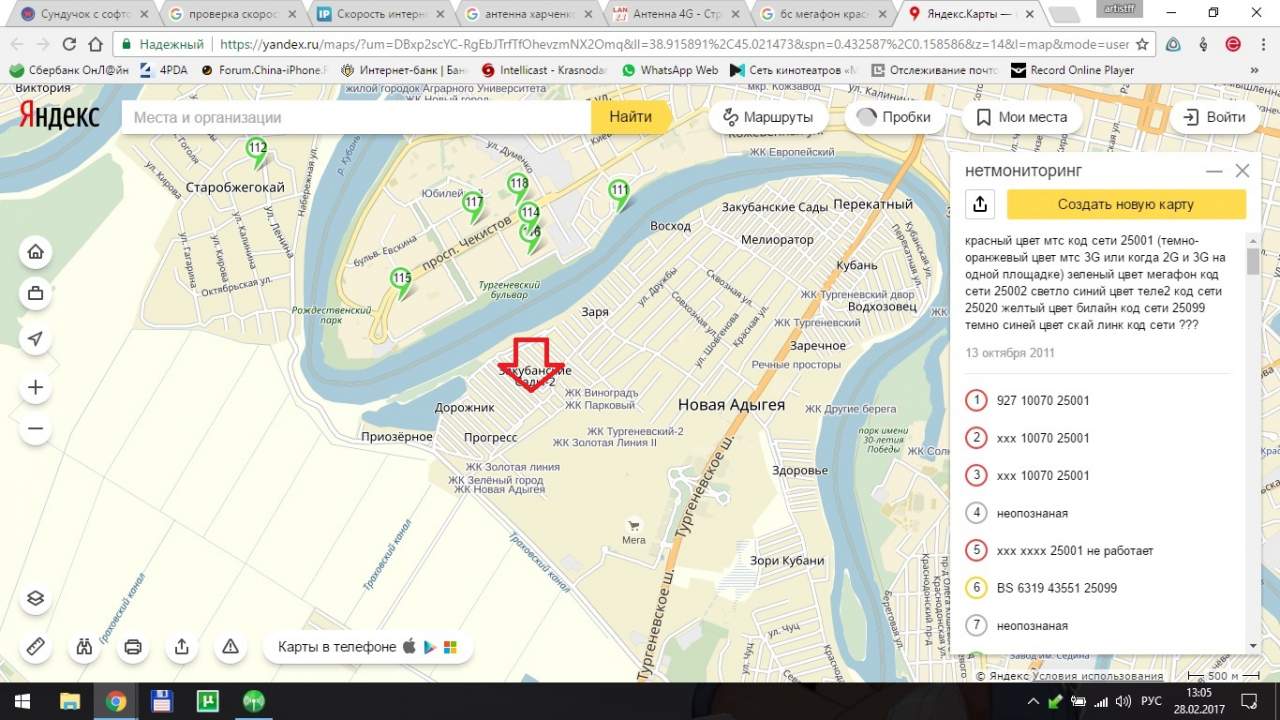Image resolution: width=1280 pixels, height=720 pixels.
Task: Click the address bar URL
Action: tap(673, 44)
